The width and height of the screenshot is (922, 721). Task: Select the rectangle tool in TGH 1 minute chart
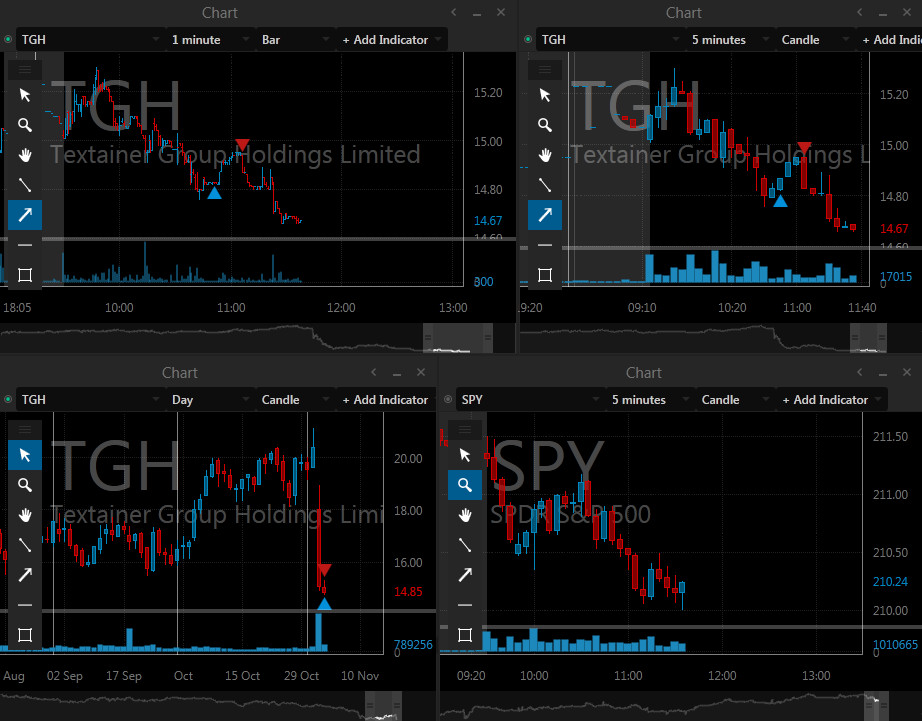pyautogui.click(x=25, y=275)
